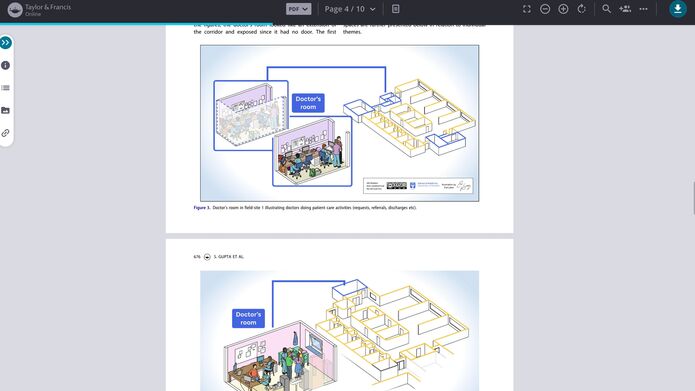Image resolution: width=695 pixels, height=391 pixels.
Task: Click the 'S. GUPTA ET AL.' page header
Action: tap(229, 257)
